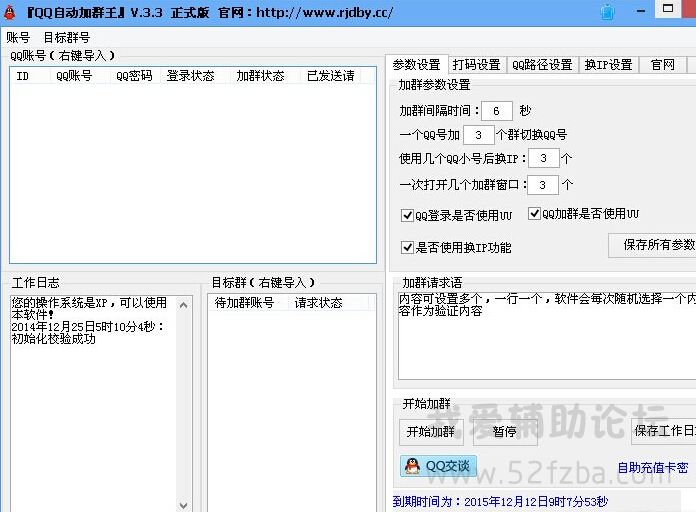Screen dimensions: 696x512
Task: Click the 请求状态 column header
Action: 328,303
